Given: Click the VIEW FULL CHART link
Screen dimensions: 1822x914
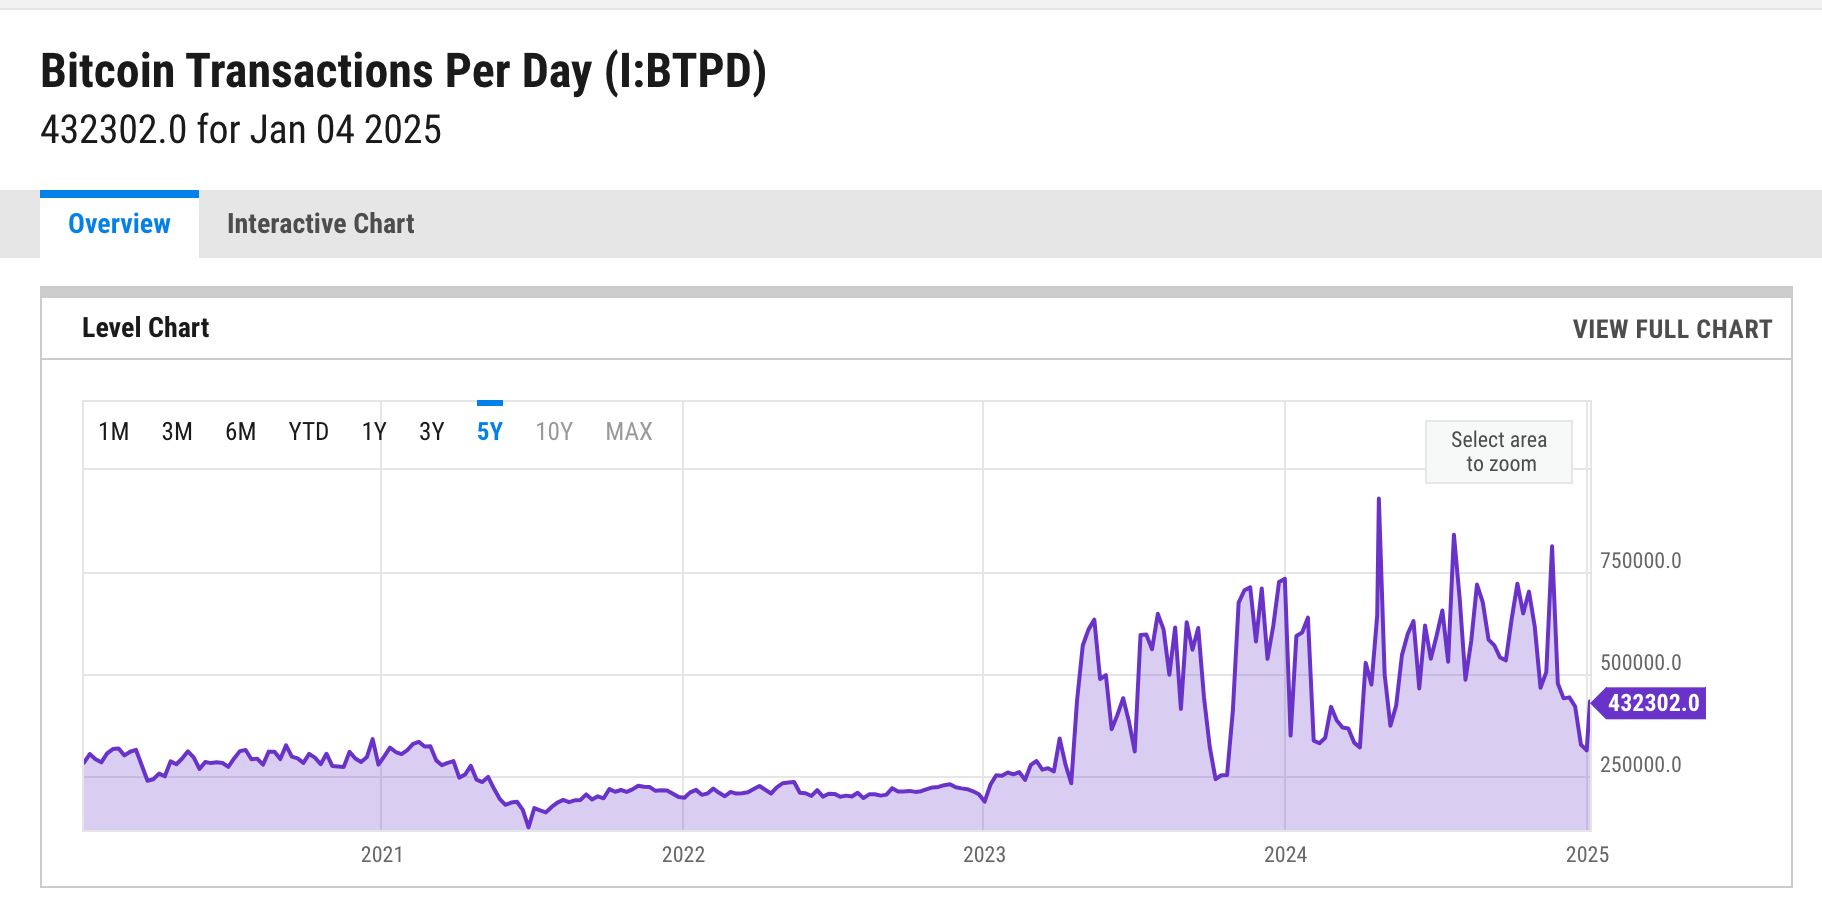Looking at the screenshot, I should click(x=1672, y=329).
